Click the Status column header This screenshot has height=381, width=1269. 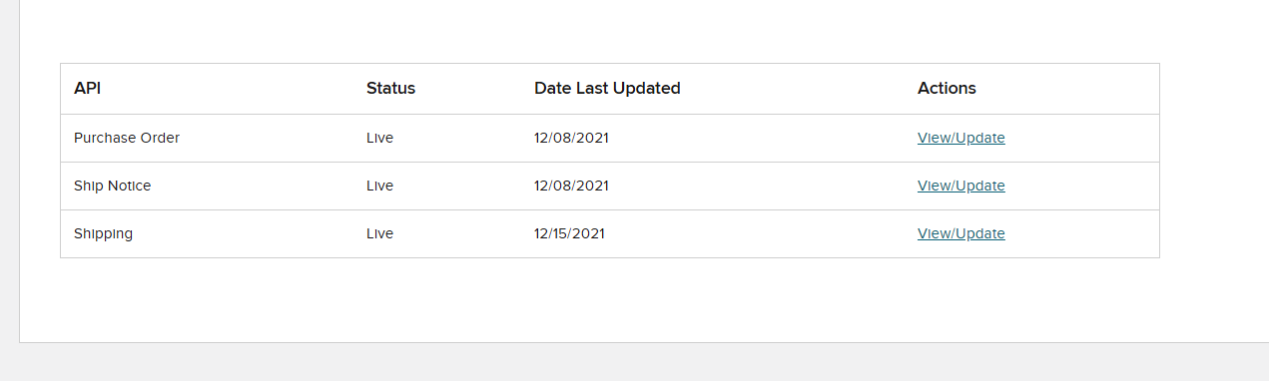[x=390, y=88]
